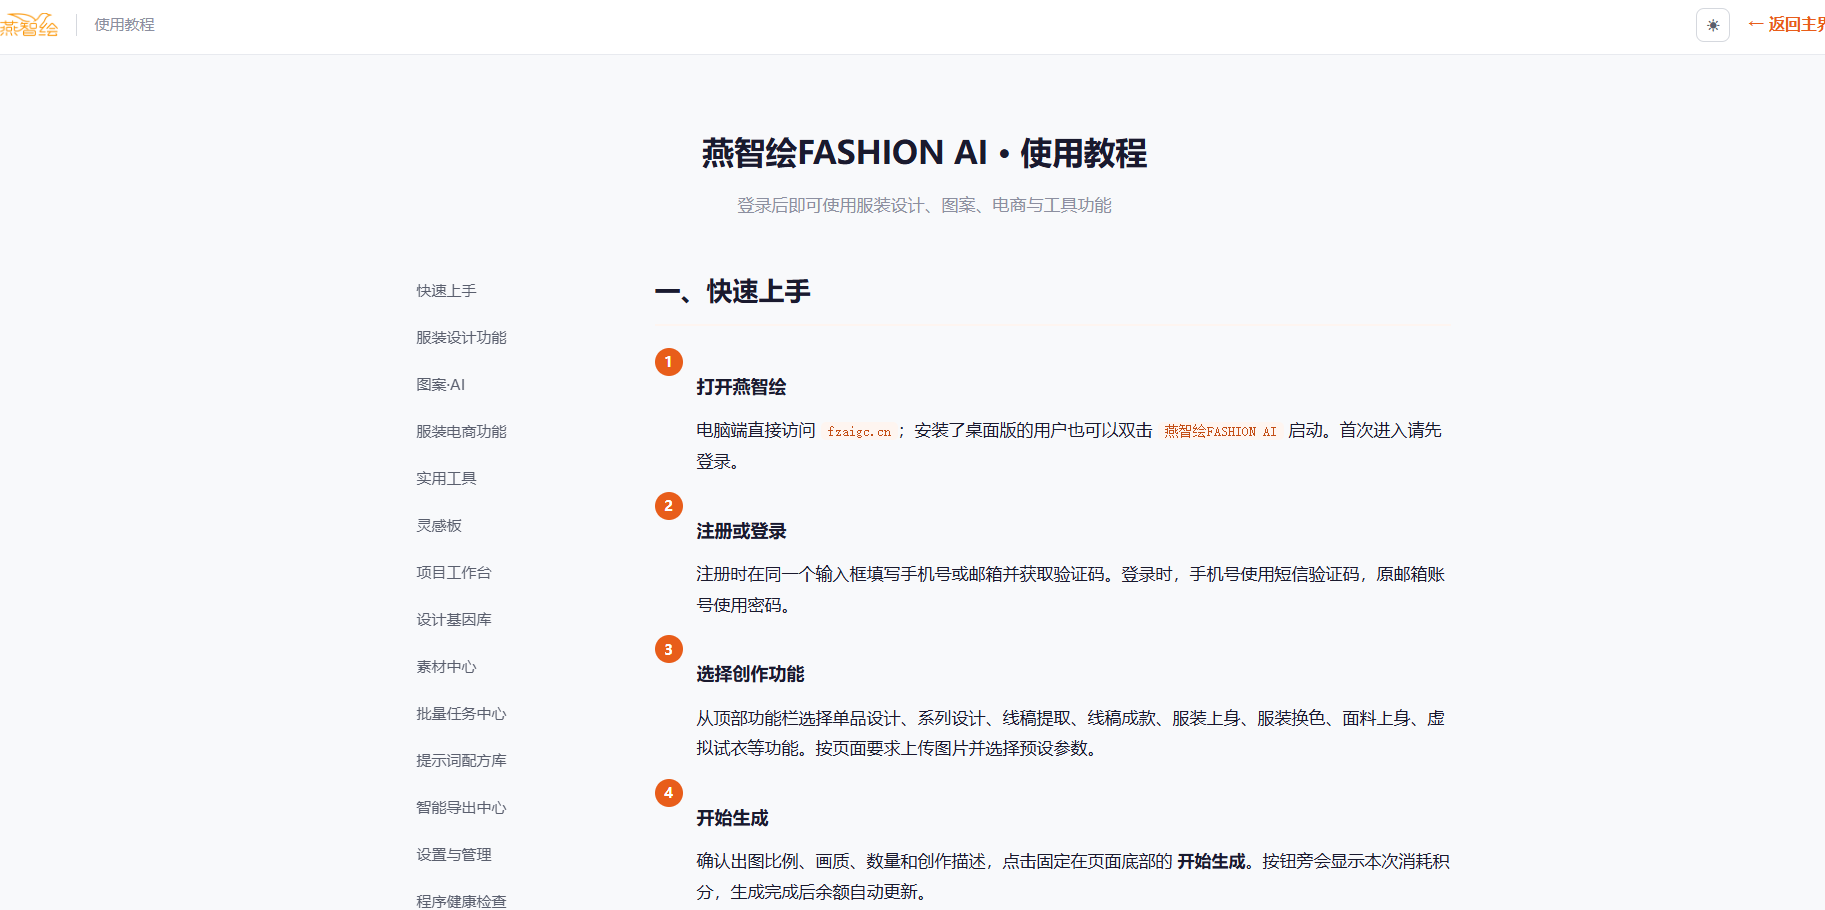
Task: Open the 灵感板 sidebar entry
Action: [x=439, y=526]
